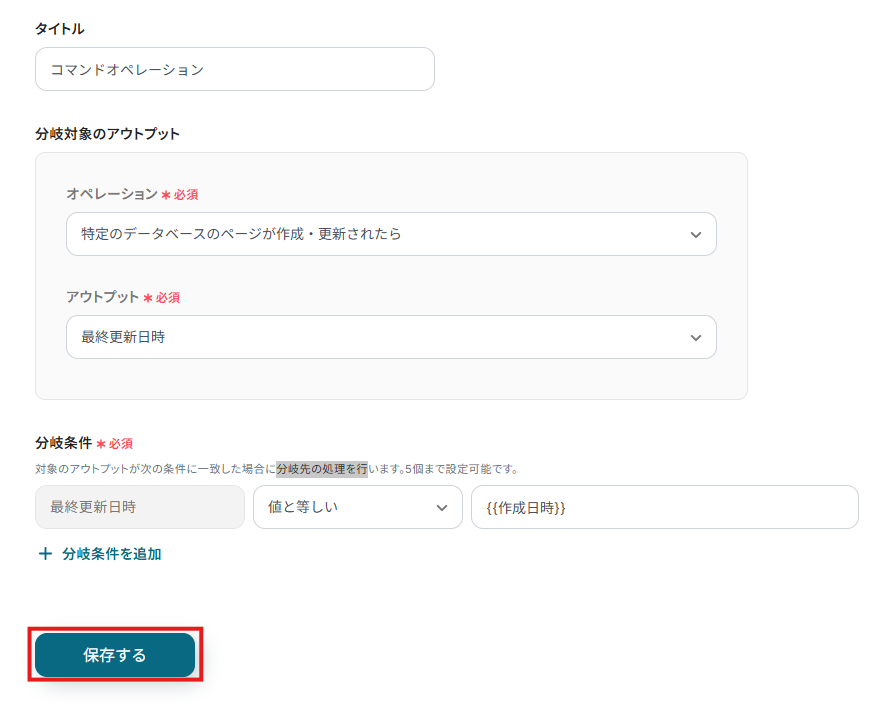Click the chevron arrow in the アウトプット select box

coord(696,338)
